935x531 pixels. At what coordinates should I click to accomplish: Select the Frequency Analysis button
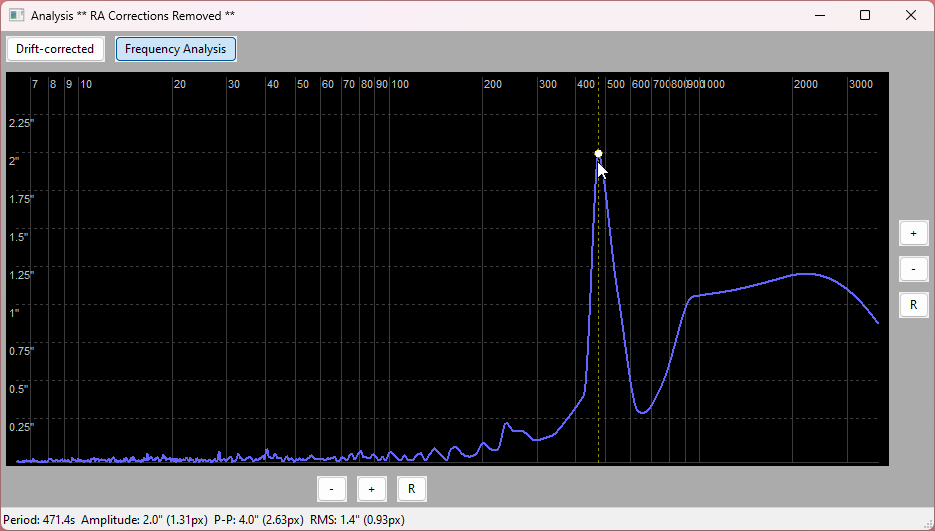[x=175, y=49]
